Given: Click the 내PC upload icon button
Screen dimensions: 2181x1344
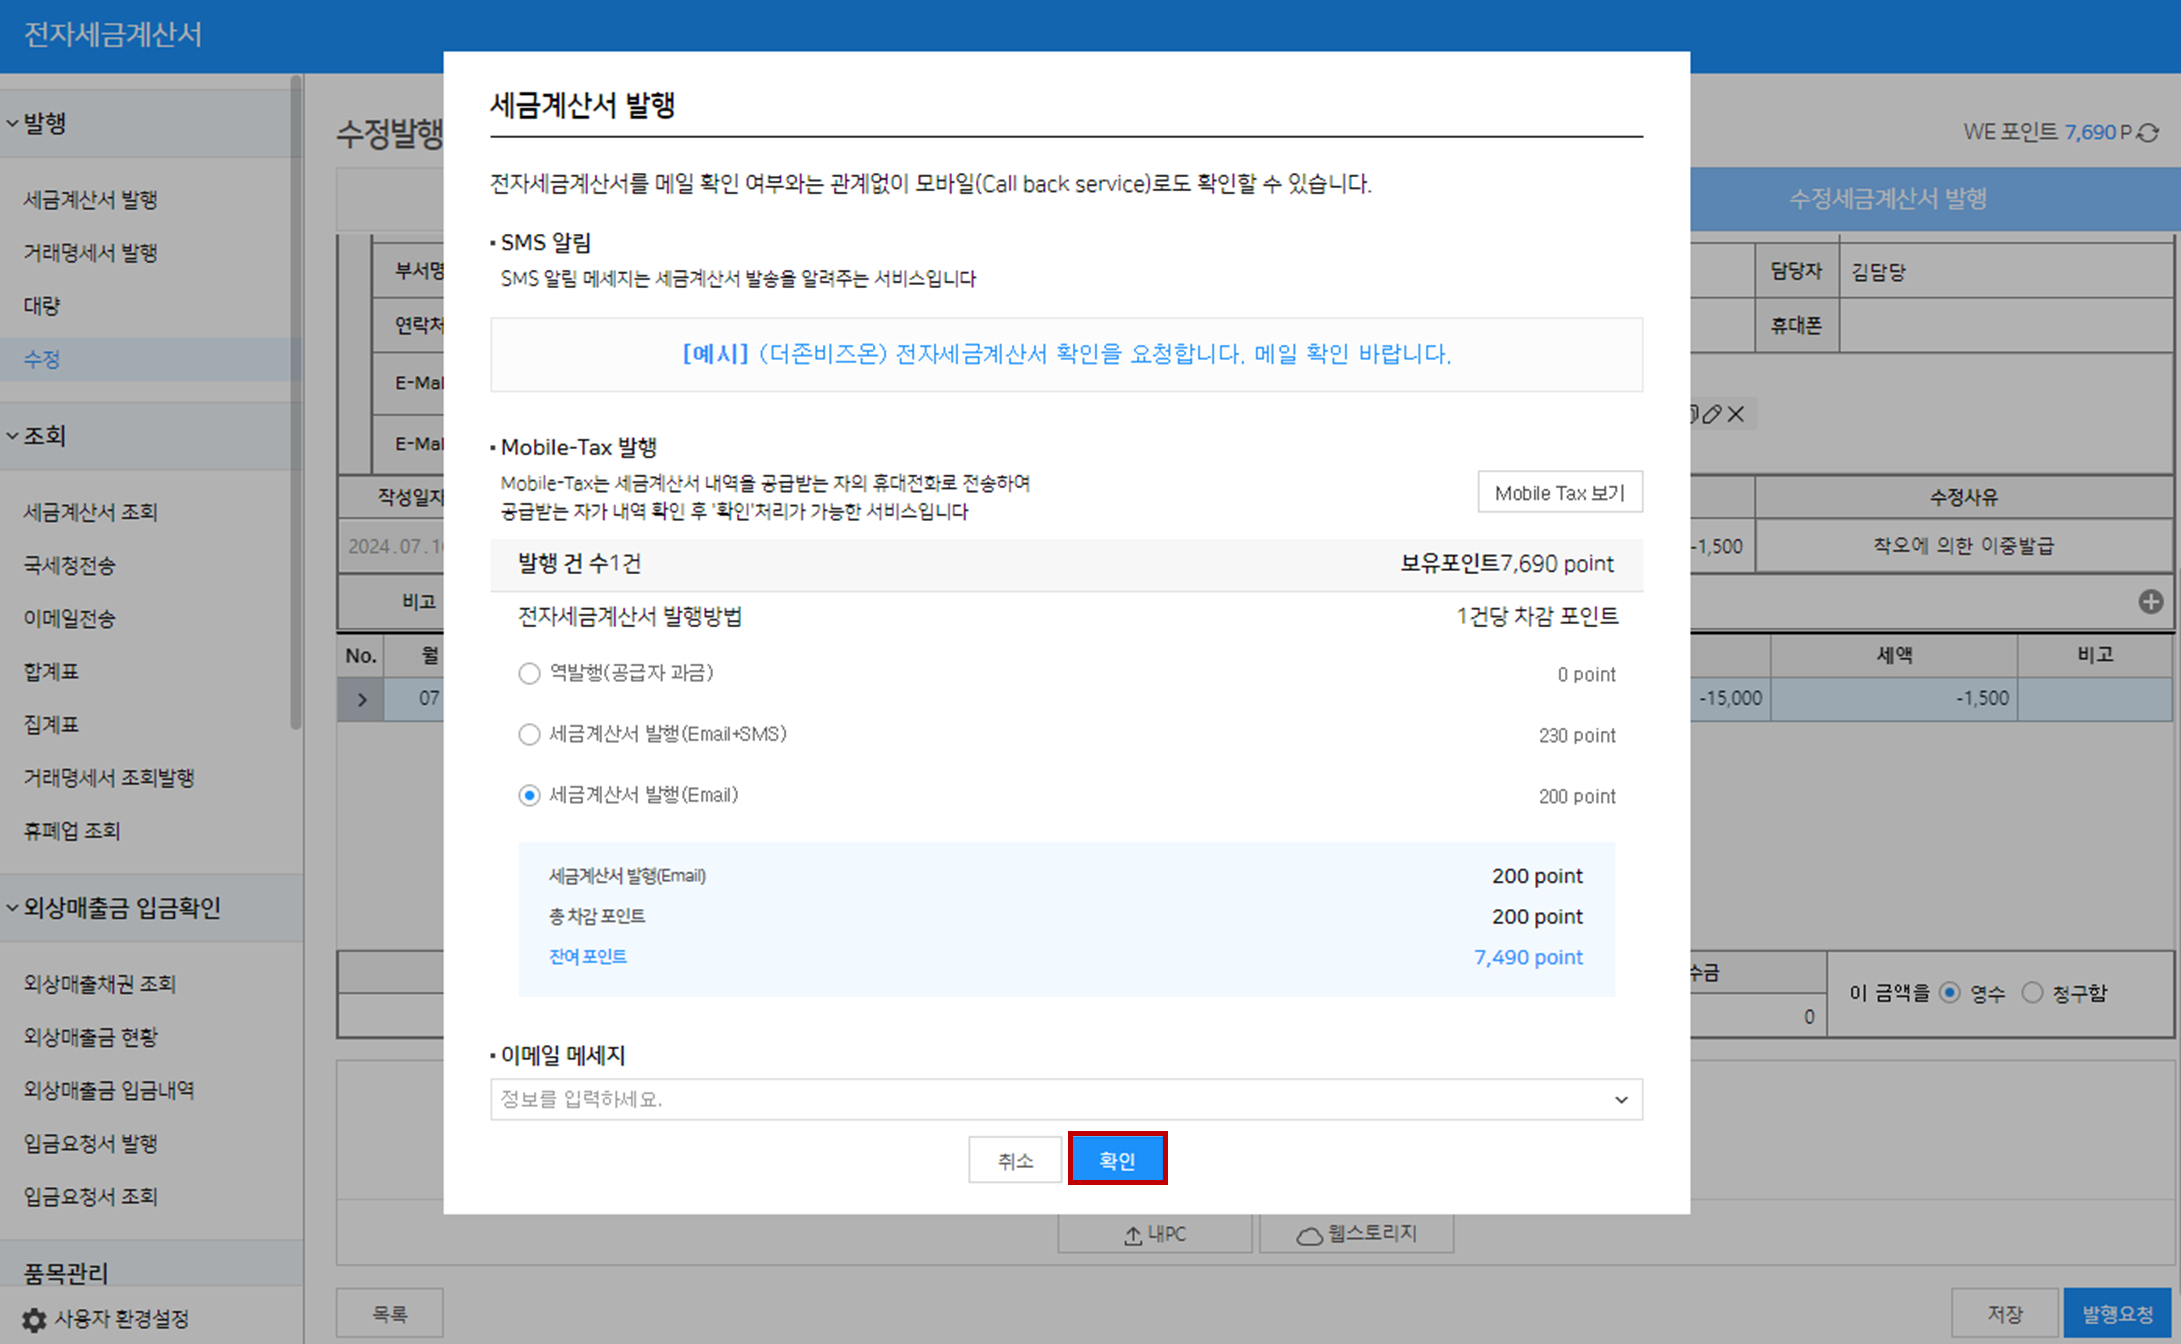Looking at the screenshot, I should click(1154, 1234).
